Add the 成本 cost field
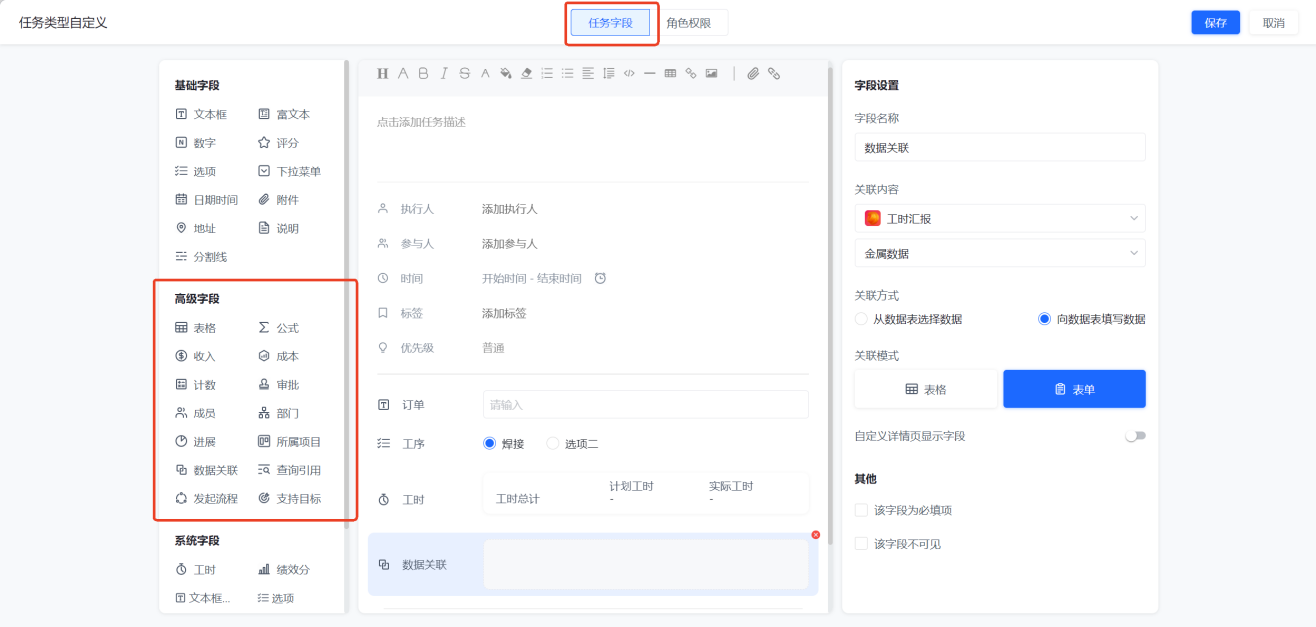The height and width of the screenshot is (627, 1316). (x=278, y=356)
